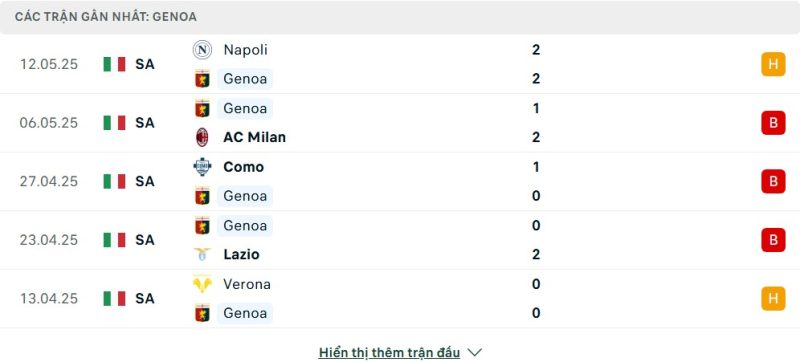Click orange H draw badge for Verona match
Viewport: 800px width, 362px height.
tap(773, 298)
